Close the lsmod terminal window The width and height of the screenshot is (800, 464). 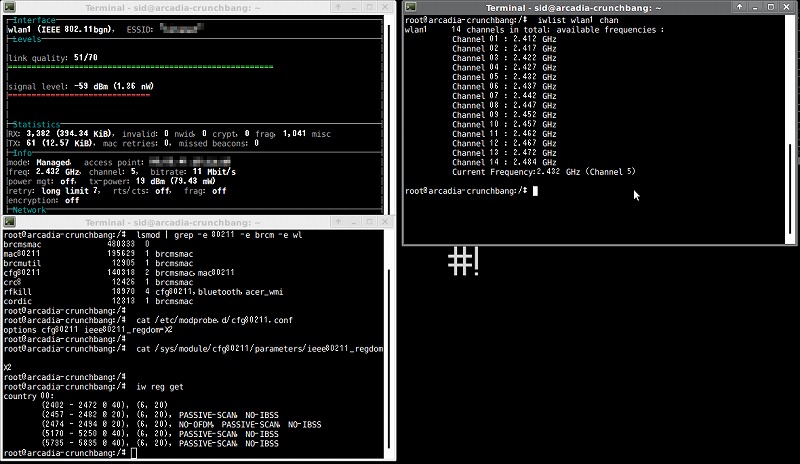click(386, 222)
